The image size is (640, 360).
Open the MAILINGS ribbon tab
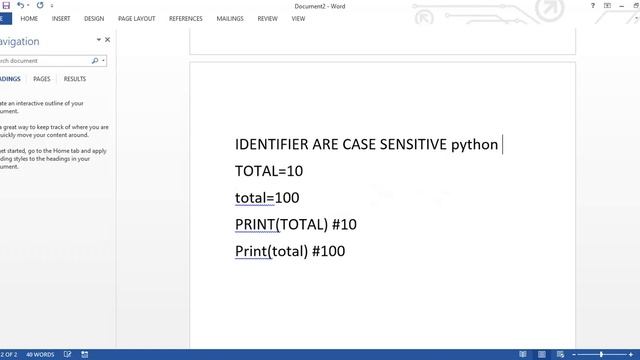[230, 19]
